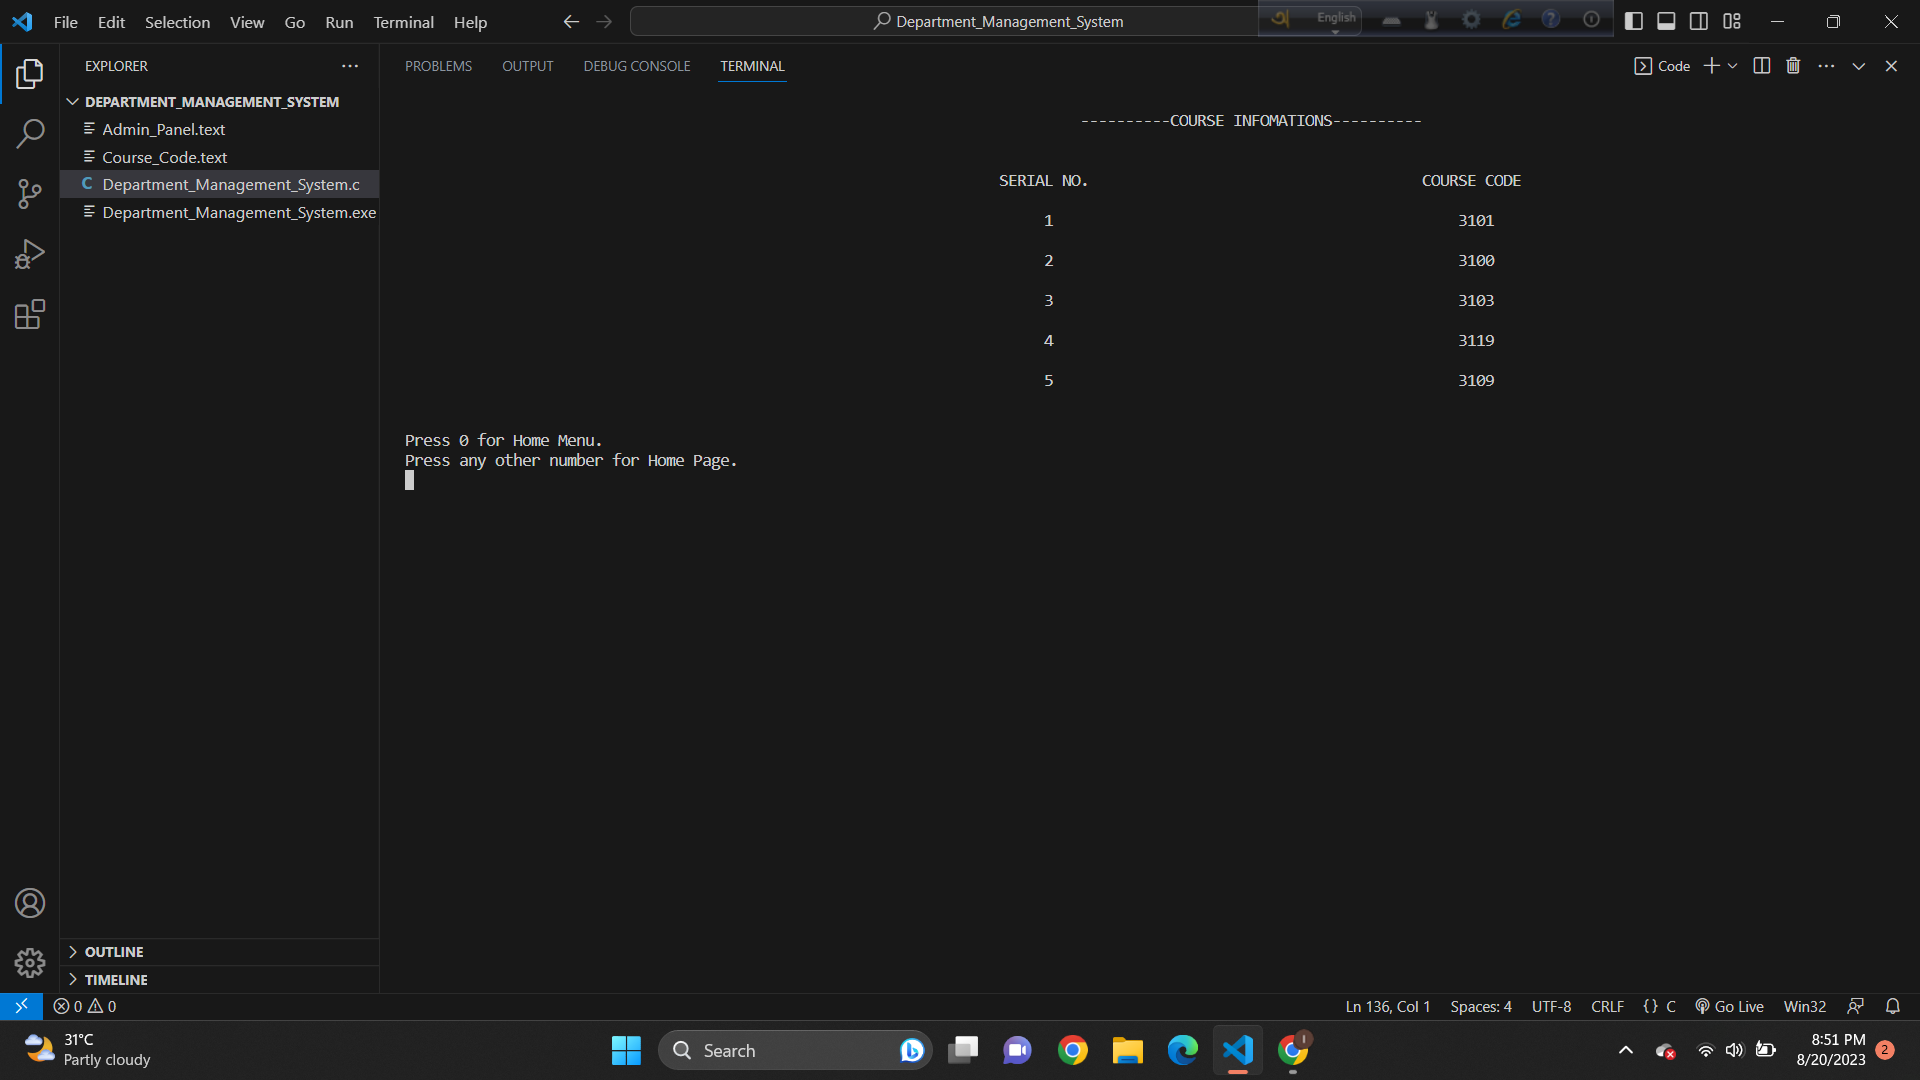Toggle notifications with the bell icon
Screen dimensions: 1920x1080
pos(1893,1006)
